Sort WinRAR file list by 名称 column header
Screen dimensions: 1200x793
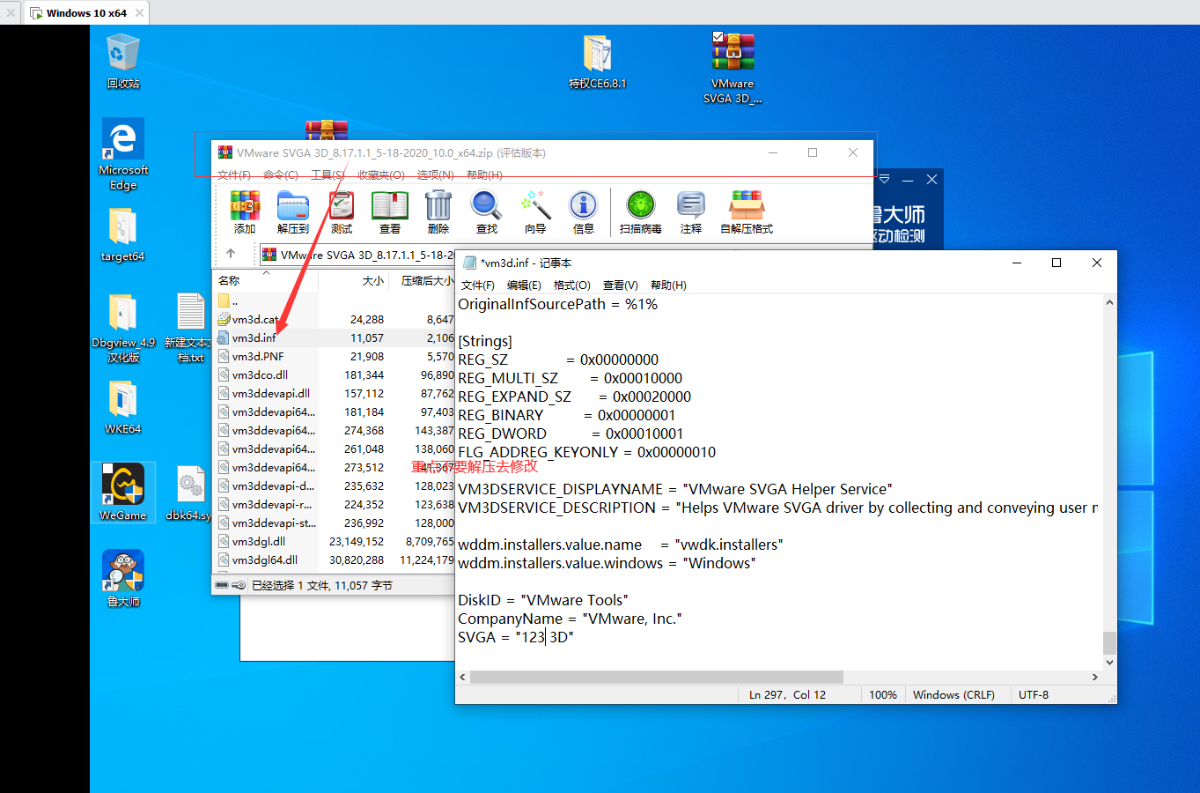[x=265, y=281]
